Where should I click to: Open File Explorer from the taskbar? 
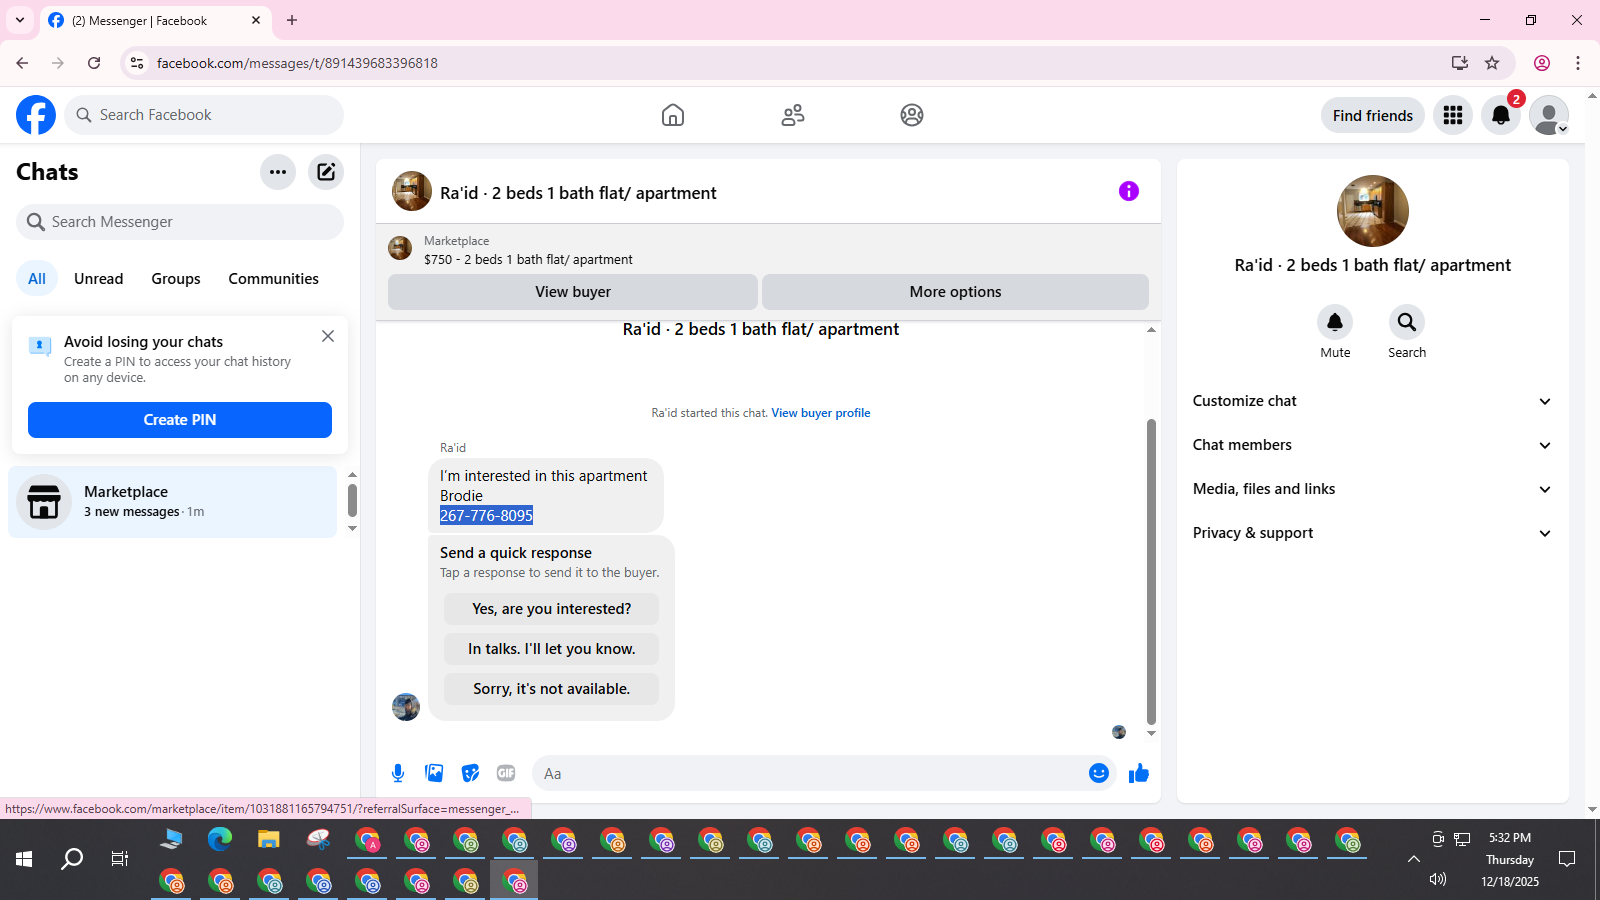(269, 840)
